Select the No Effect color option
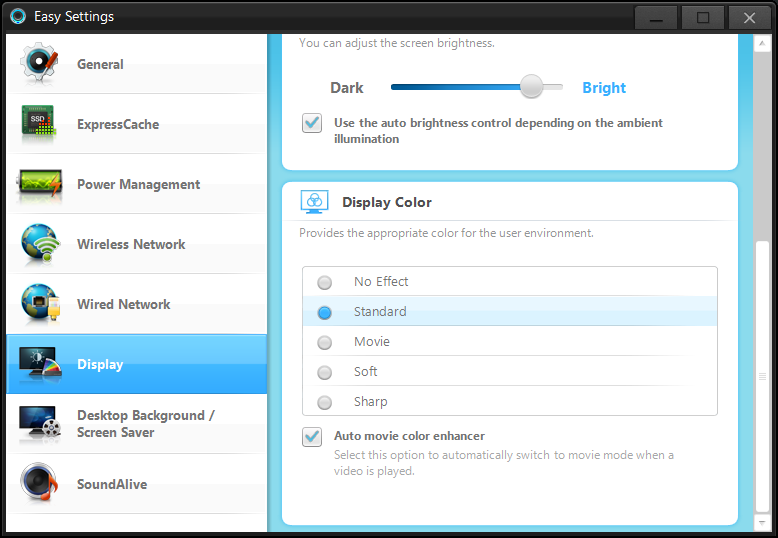The image size is (778, 538). tap(325, 282)
